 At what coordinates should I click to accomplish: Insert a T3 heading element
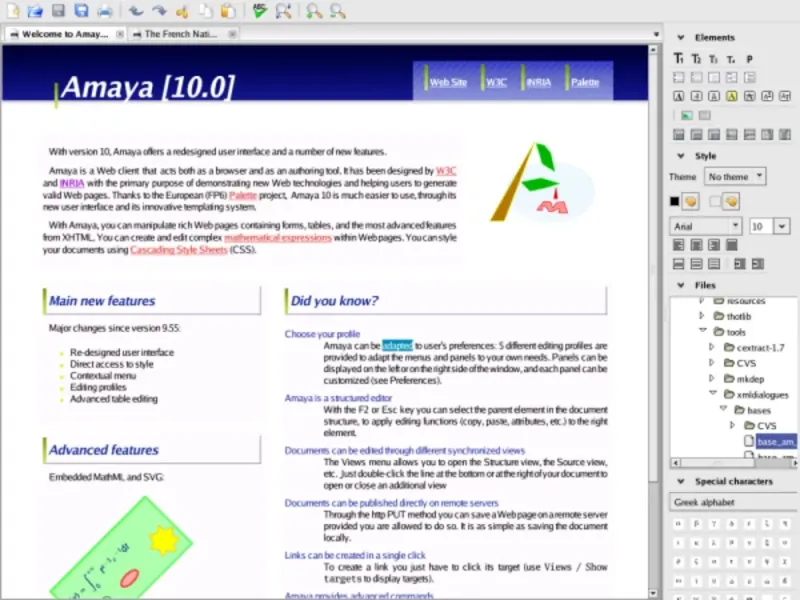[x=713, y=60]
